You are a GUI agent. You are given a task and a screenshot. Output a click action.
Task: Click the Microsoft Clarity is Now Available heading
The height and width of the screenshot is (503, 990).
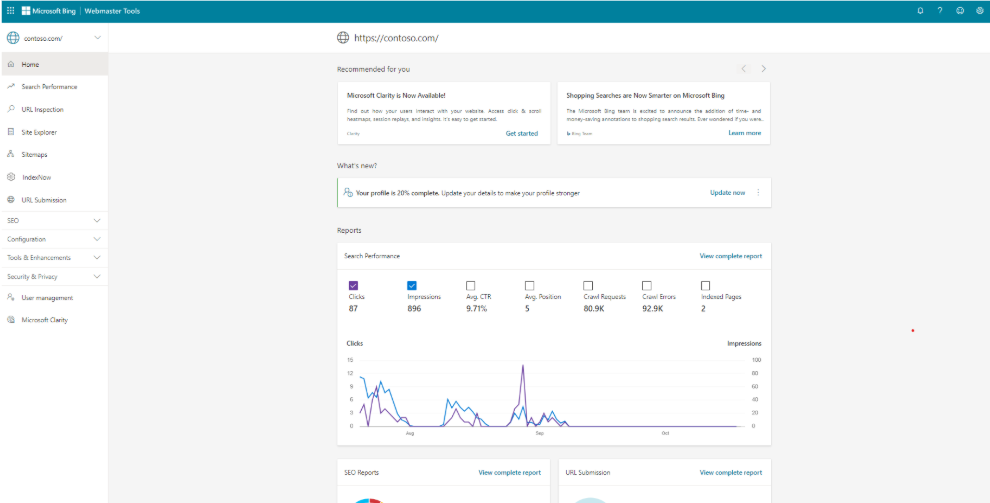[397, 95]
